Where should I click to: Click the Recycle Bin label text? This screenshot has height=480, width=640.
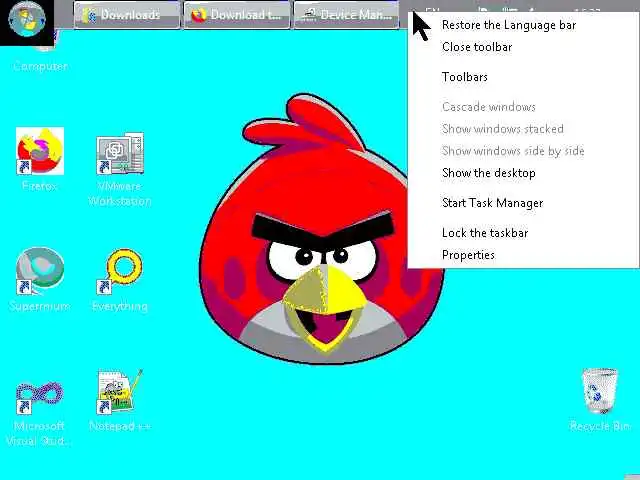click(600, 426)
